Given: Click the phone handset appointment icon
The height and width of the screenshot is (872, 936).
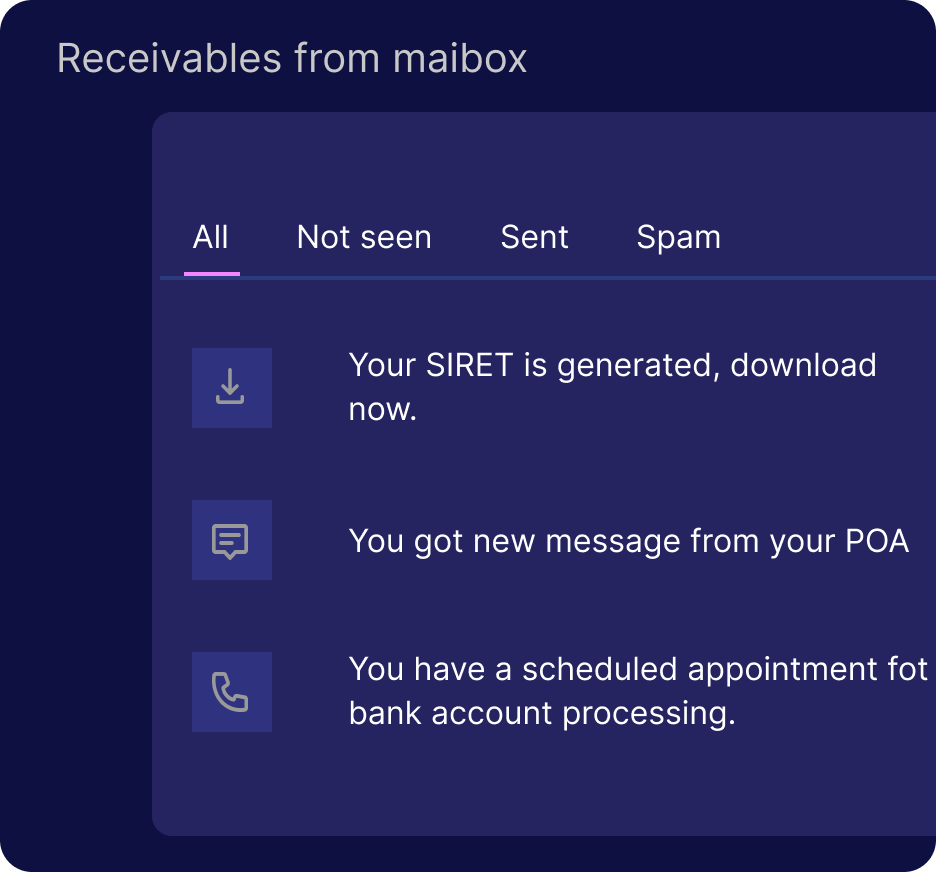Looking at the screenshot, I should pyautogui.click(x=232, y=692).
